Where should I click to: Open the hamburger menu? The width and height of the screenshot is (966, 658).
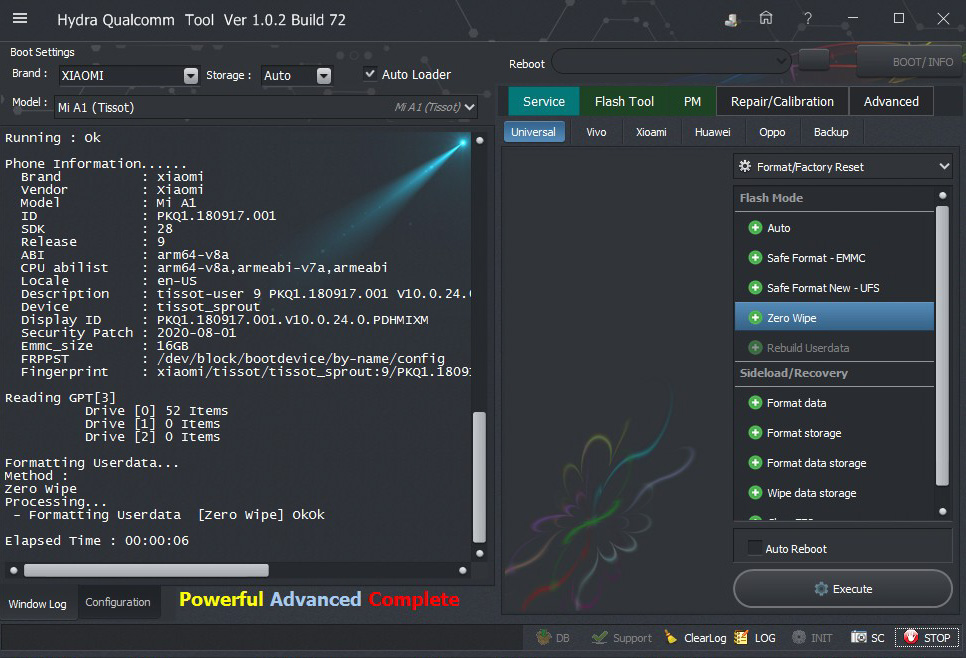click(20, 19)
